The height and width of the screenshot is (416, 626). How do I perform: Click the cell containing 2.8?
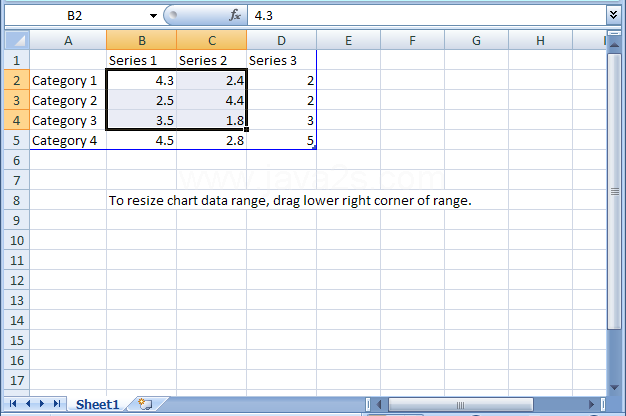[x=212, y=140]
